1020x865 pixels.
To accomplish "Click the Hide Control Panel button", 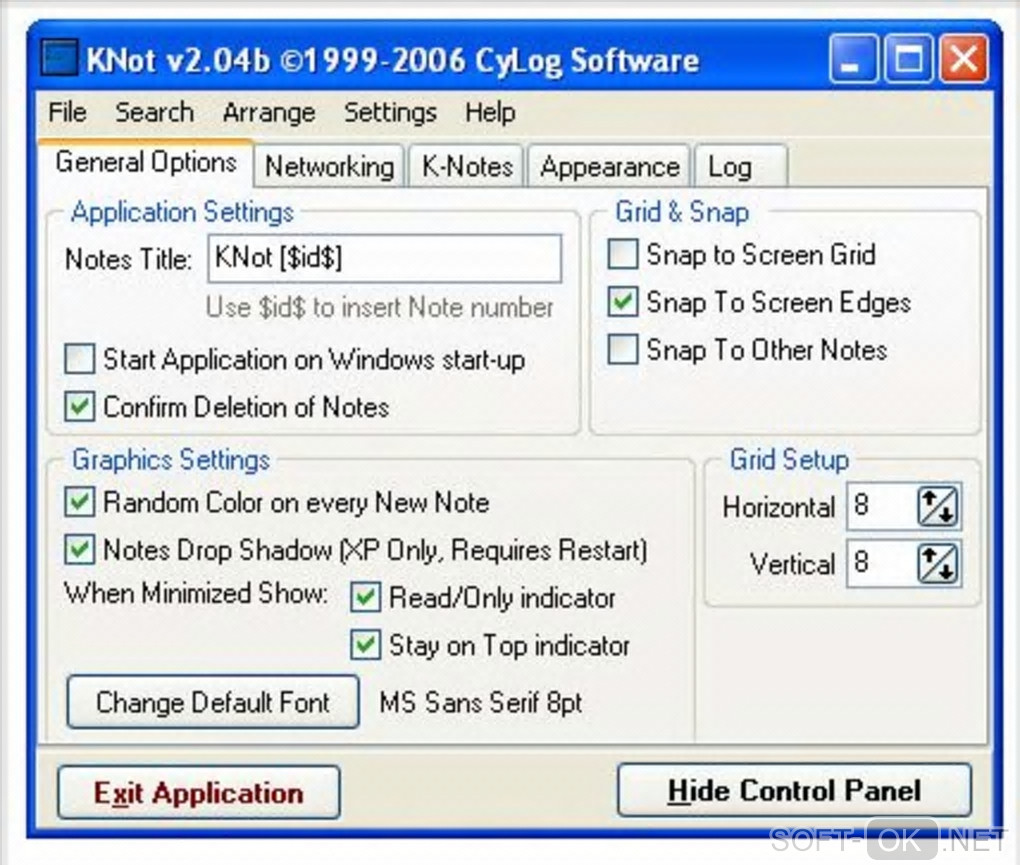I will [794, 790].
